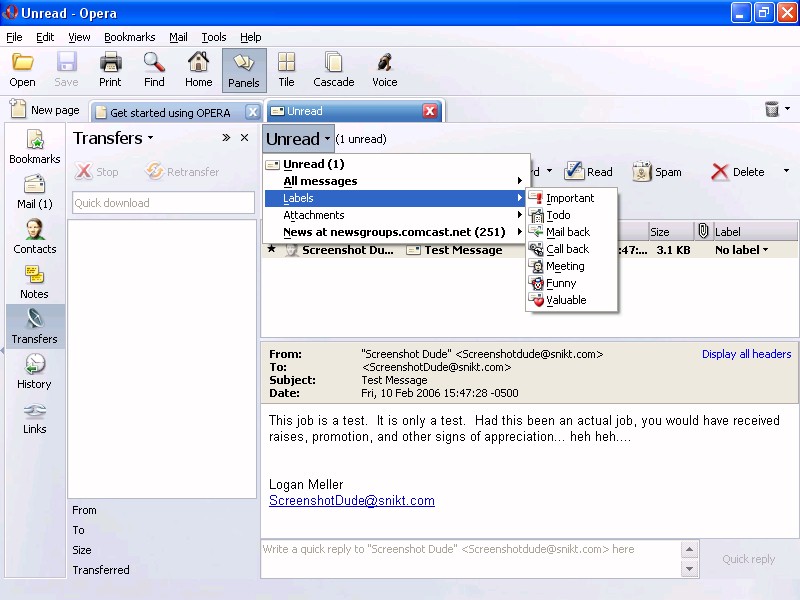The width and height of the screenshot is (800, 600).
Task: Open the Notes panel
Action: pyautogui.click(x=34, y=281)
